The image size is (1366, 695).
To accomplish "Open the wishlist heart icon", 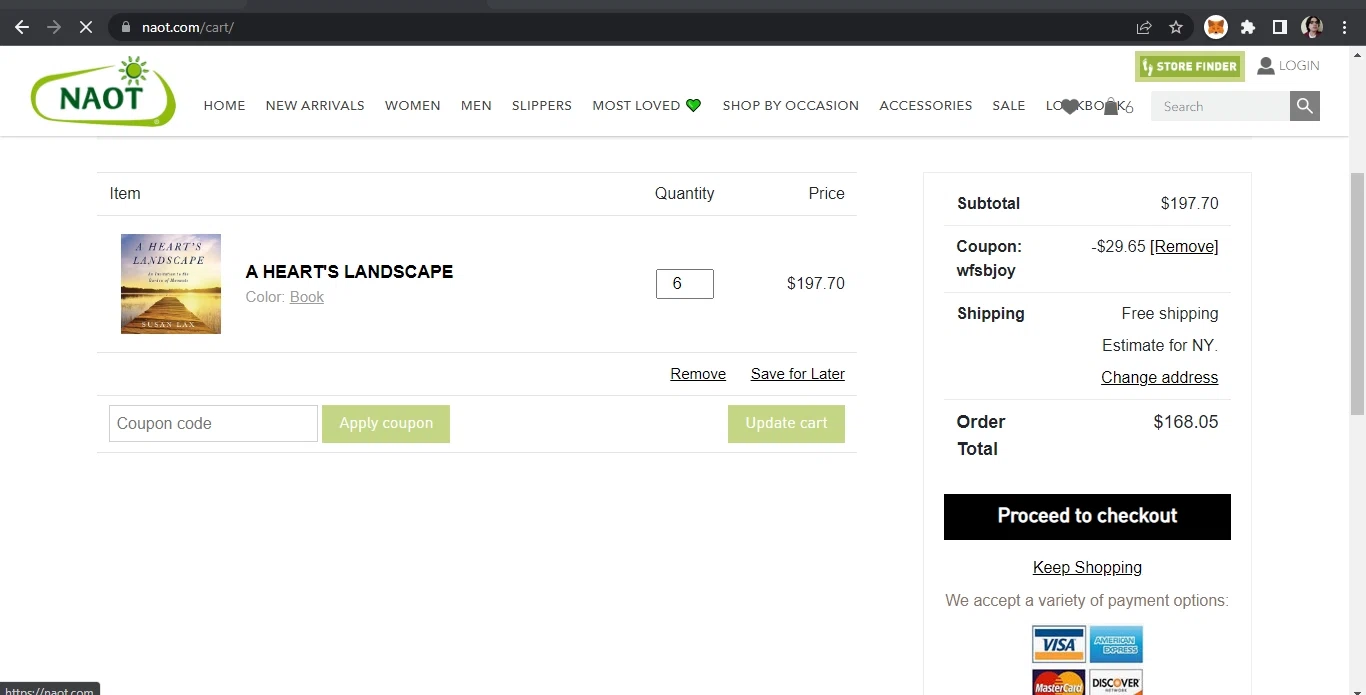I will [1069, 107].
